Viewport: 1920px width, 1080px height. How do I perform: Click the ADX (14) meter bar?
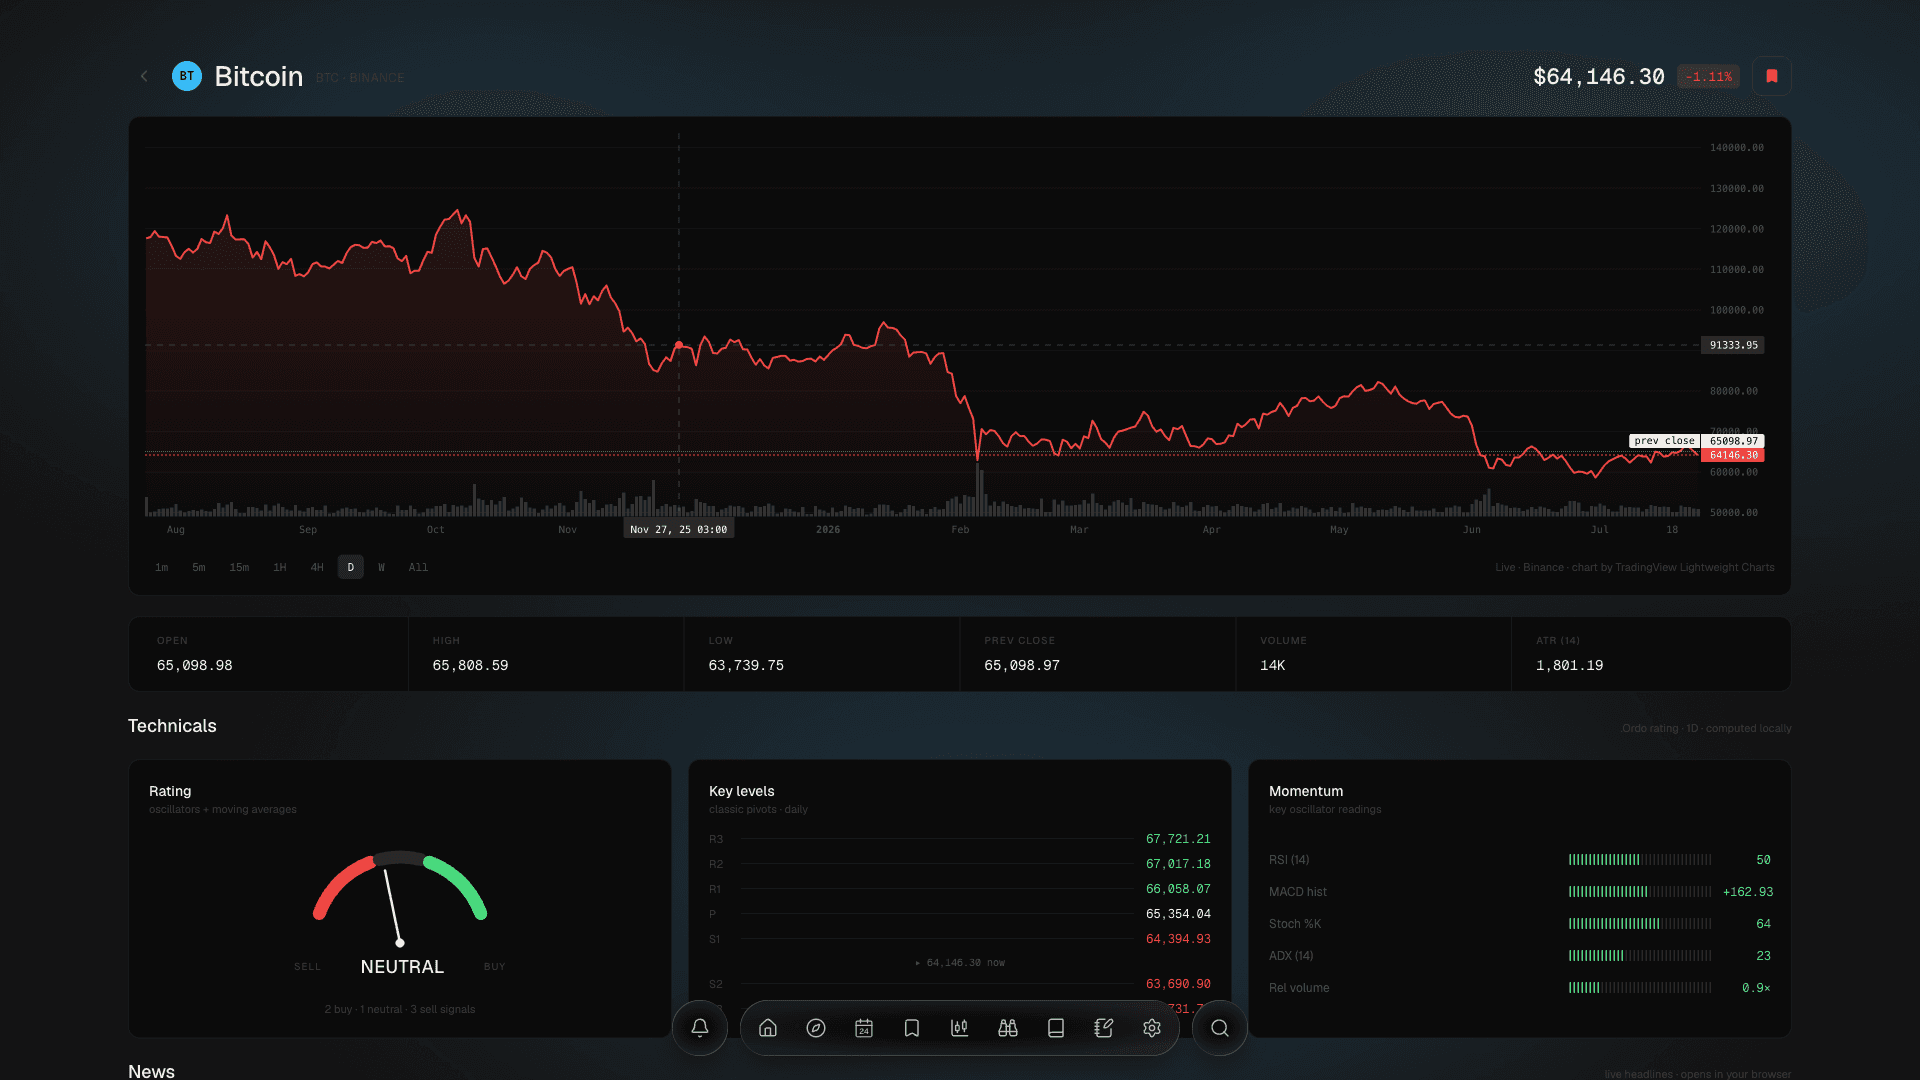point(1640,956)
